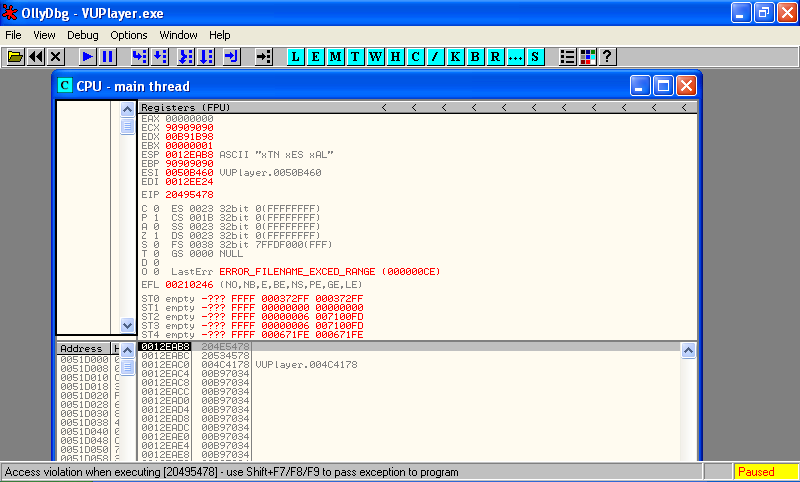Open Source window with S button

(x=535, y=57)
